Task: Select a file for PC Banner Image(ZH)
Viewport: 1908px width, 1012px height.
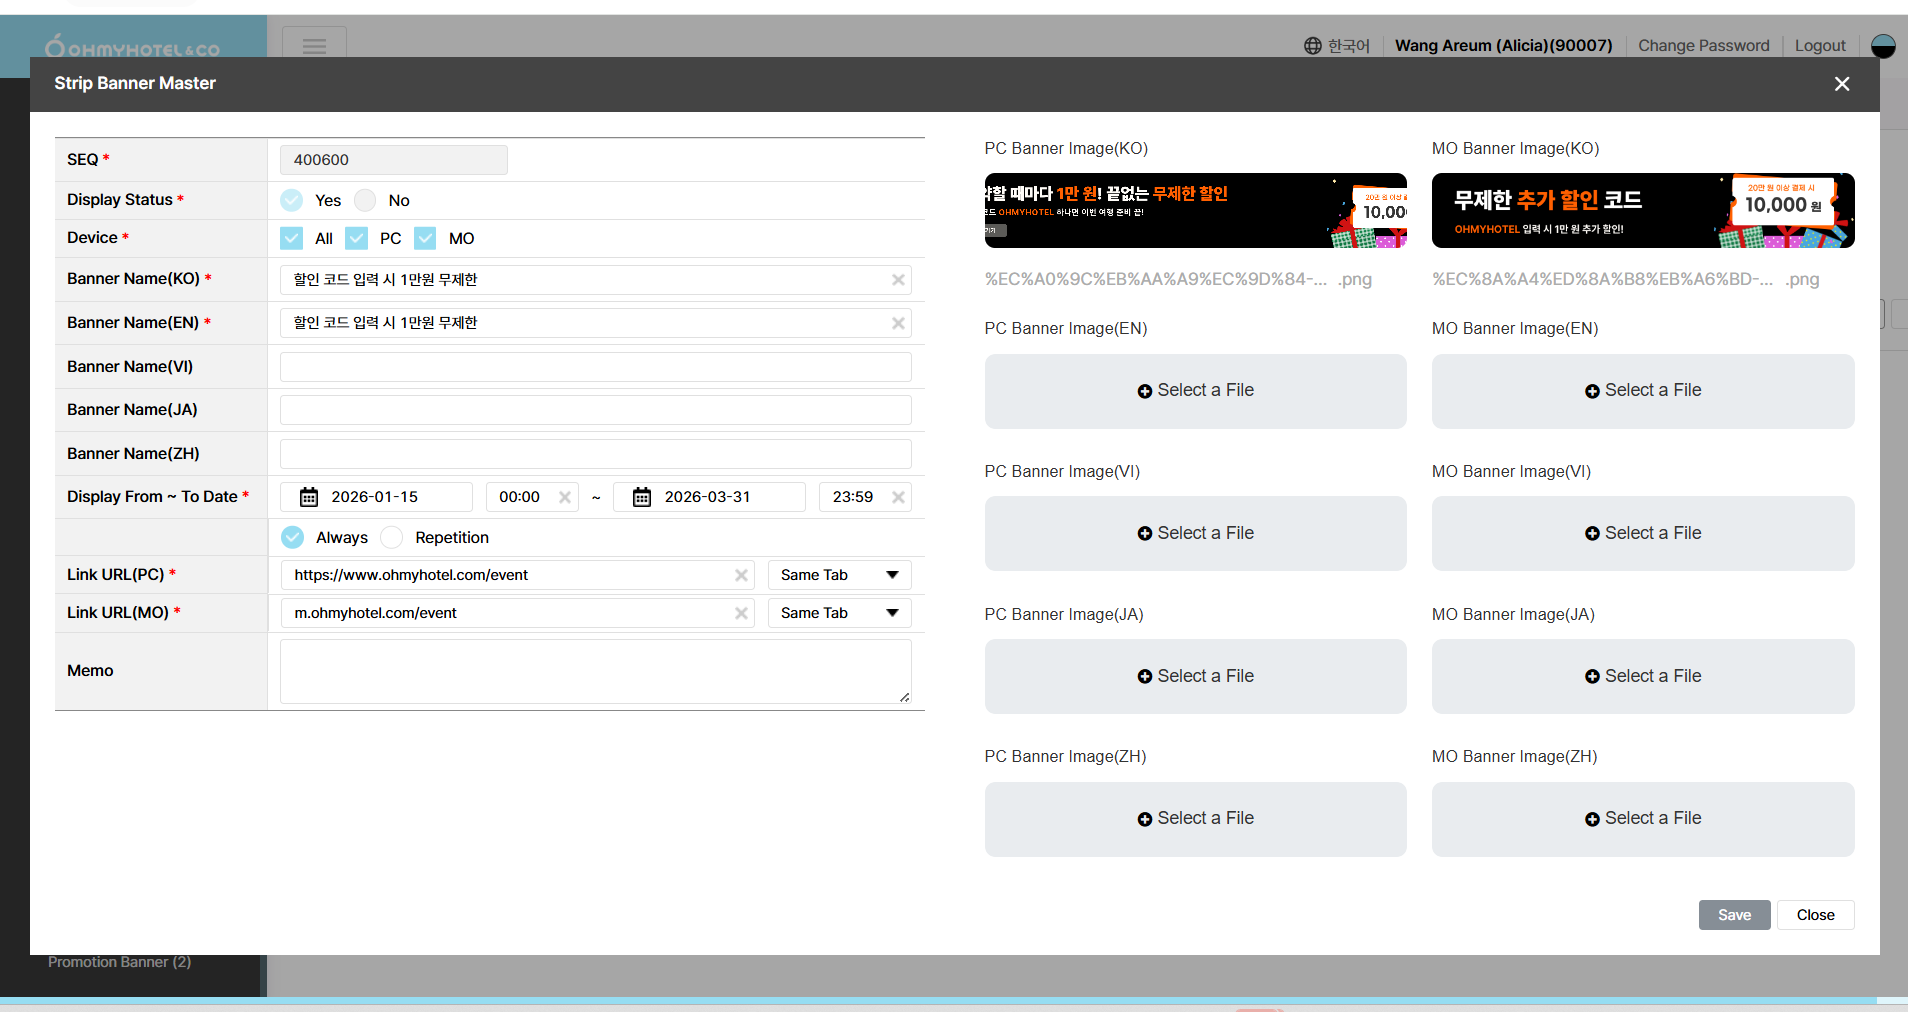Action: click(1196, 819)
